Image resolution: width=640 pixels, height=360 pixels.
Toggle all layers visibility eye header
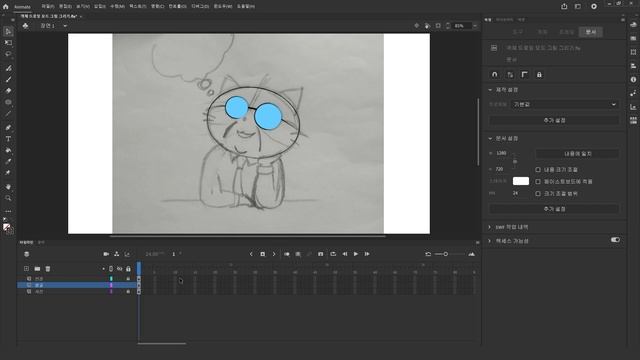click(x=120, y=269)
